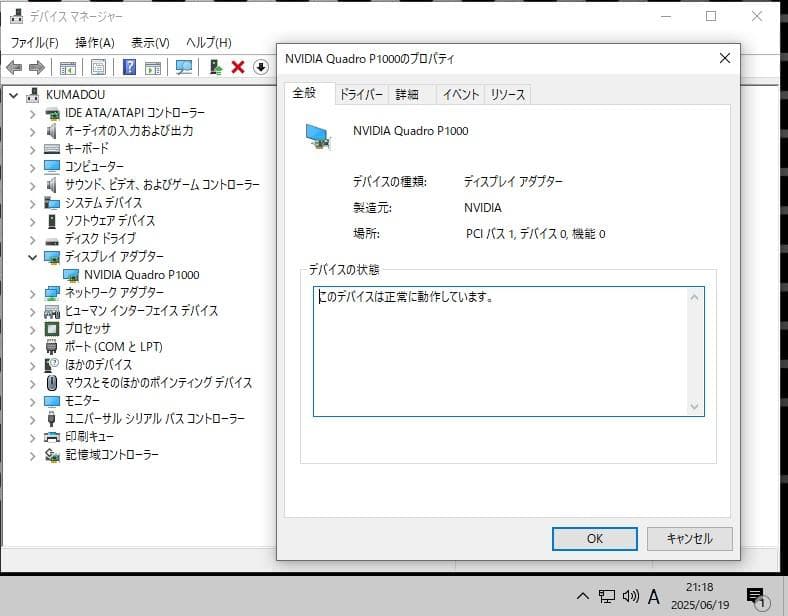This screenshot has width=788, height=616.
Task: Expand ポート (COM と LPT) category
Action: click(x=33, y=347)
